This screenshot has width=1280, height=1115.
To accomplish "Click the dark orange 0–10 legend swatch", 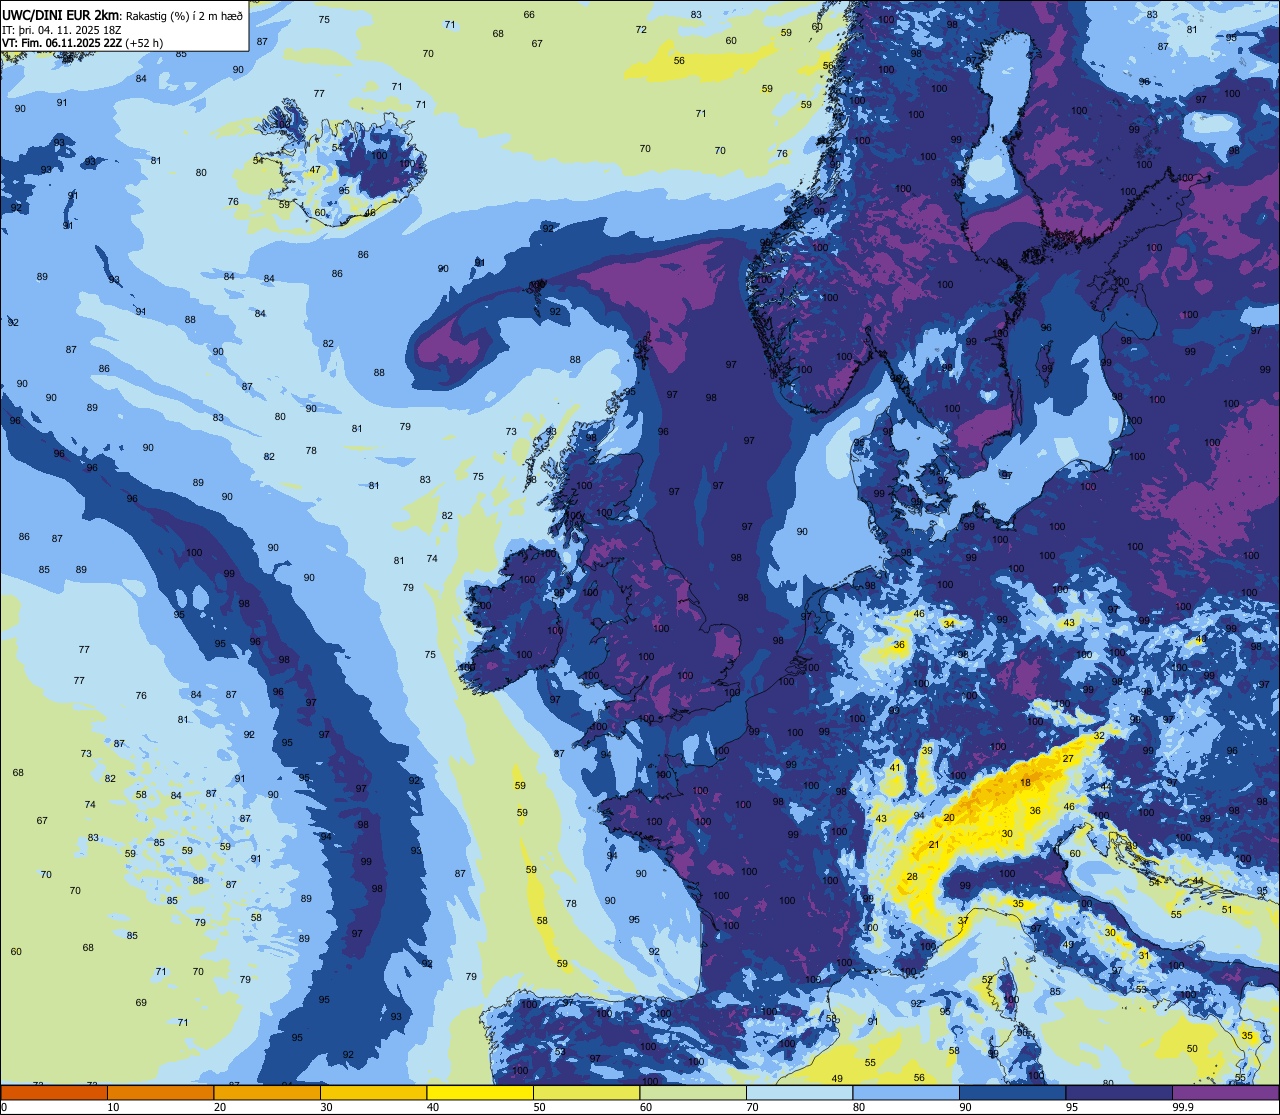I will (x=54, y=1092).
